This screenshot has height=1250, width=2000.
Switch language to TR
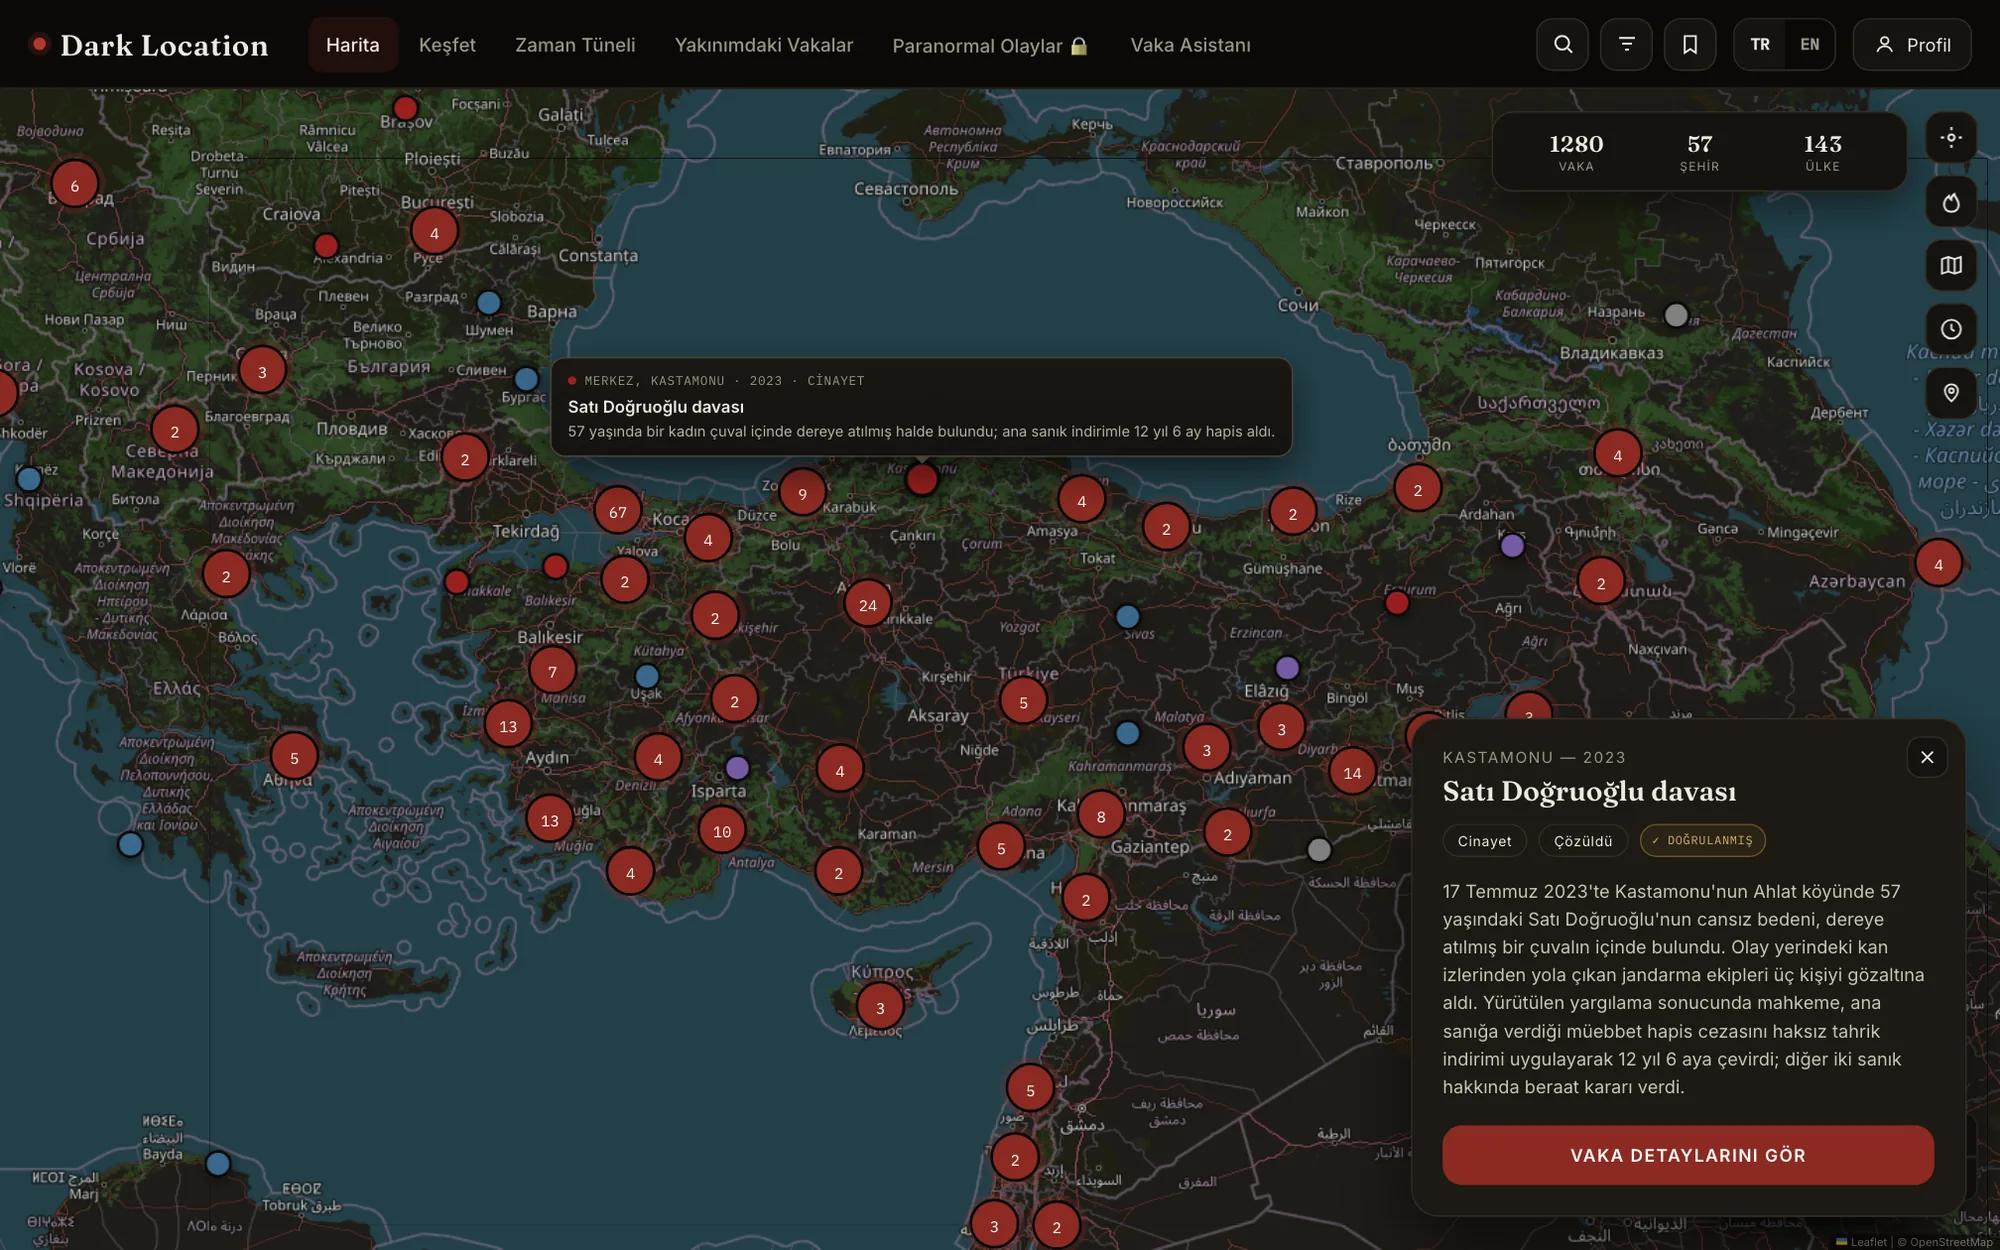click(x=1760, y=45)
